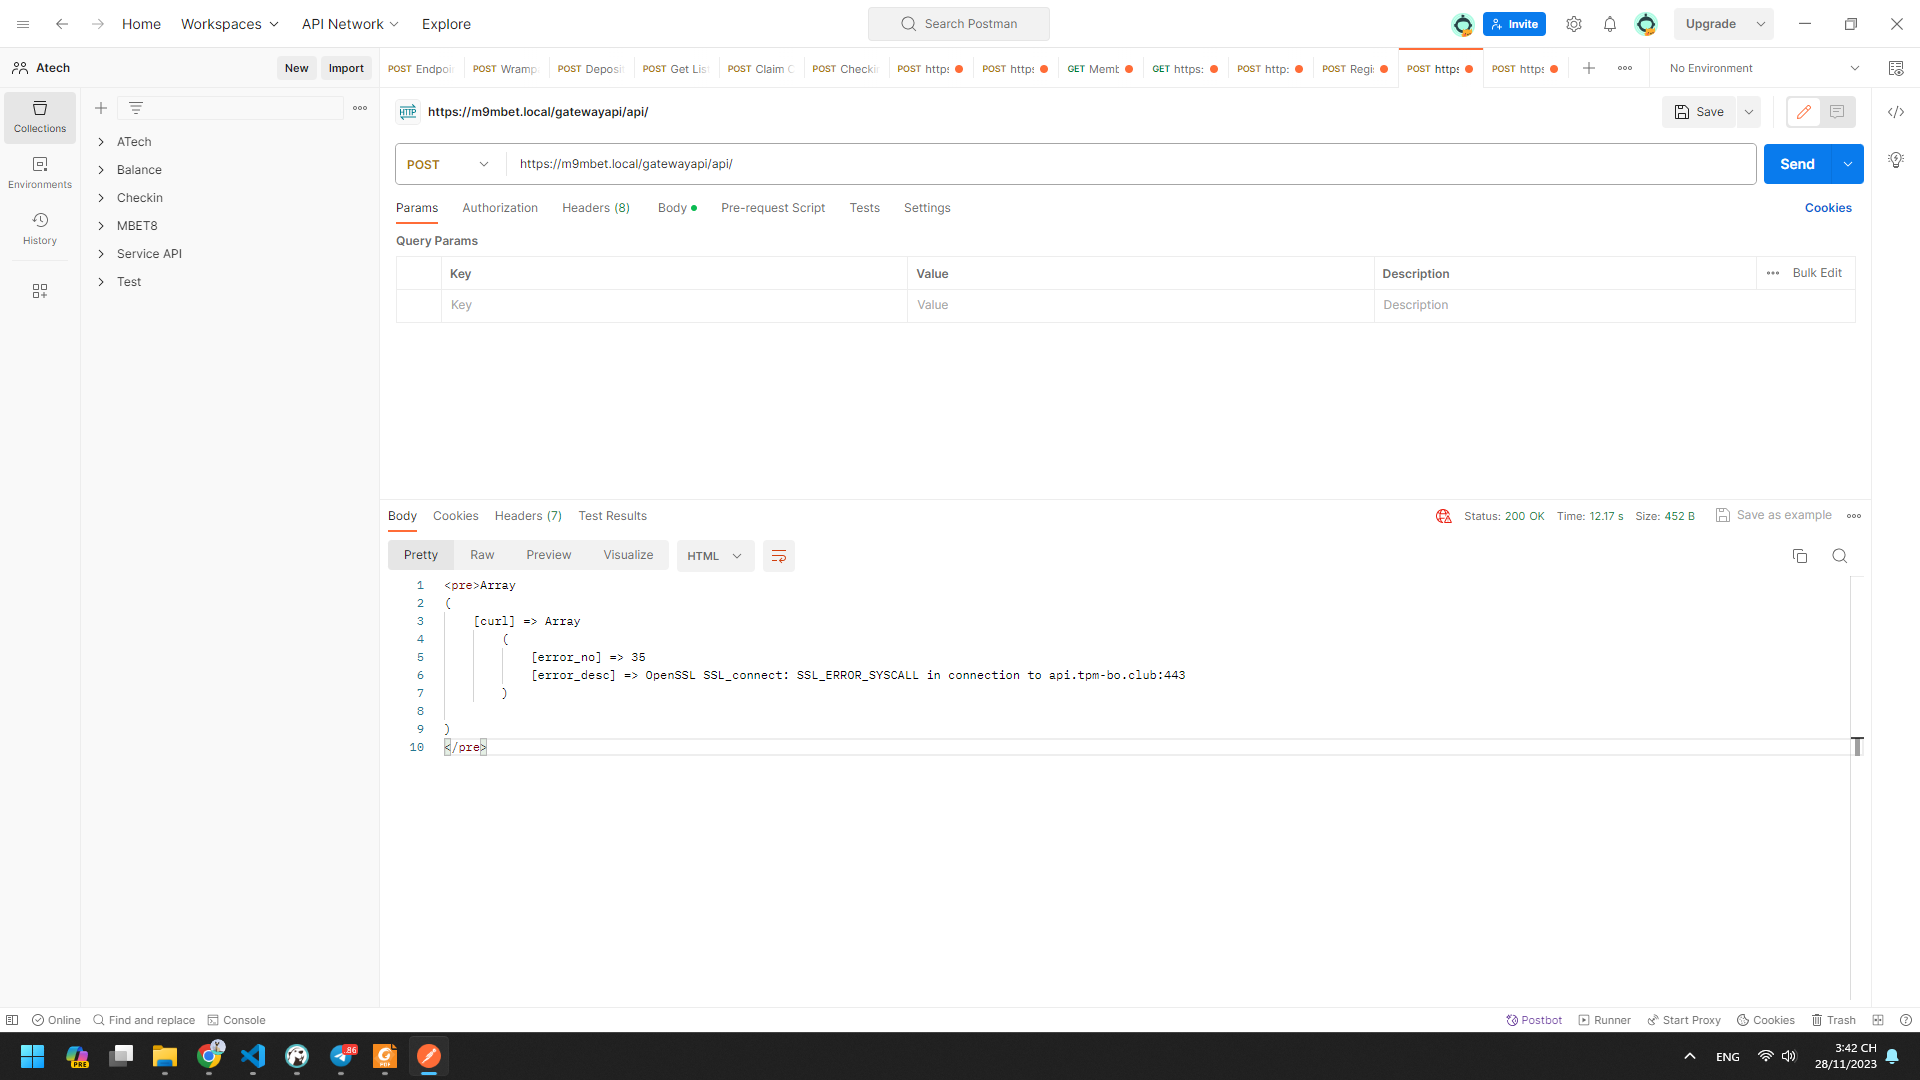Screen dimensions: 1920x1080
Task: Expand the Balance collection
Action: pos(101,170)
